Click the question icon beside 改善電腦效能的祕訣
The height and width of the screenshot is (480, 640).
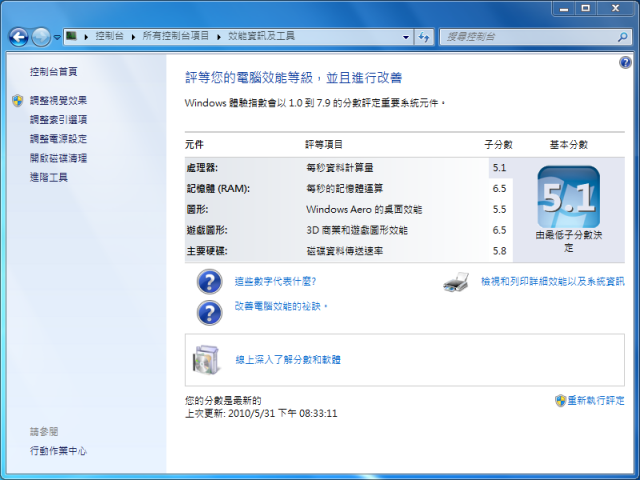pyautogui.click(x=209, y=313)
